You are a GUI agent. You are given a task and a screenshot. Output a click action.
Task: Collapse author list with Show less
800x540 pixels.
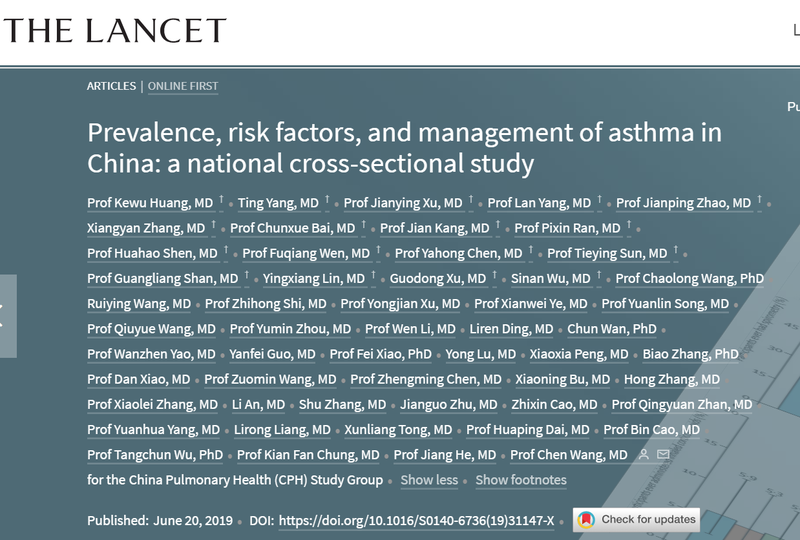pyautogui.click(x=429, y=480)
